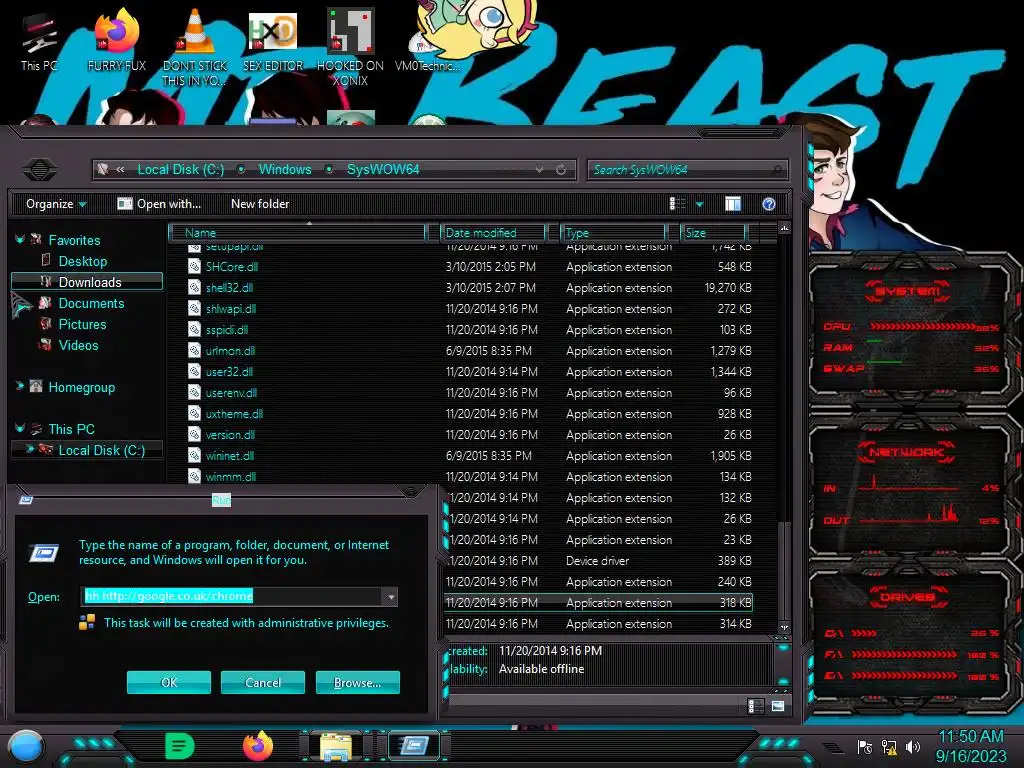The image size is (1024, 768).
Task: Click the SysWOW64 breadcrumb
Action: (383, 170)
